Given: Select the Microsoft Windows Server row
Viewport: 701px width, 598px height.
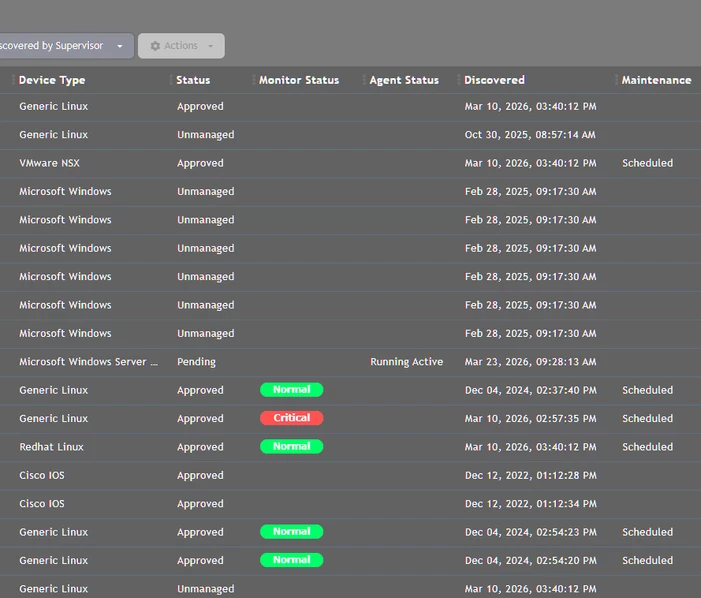Looking at the screenshot, I should tap(350, 362).
